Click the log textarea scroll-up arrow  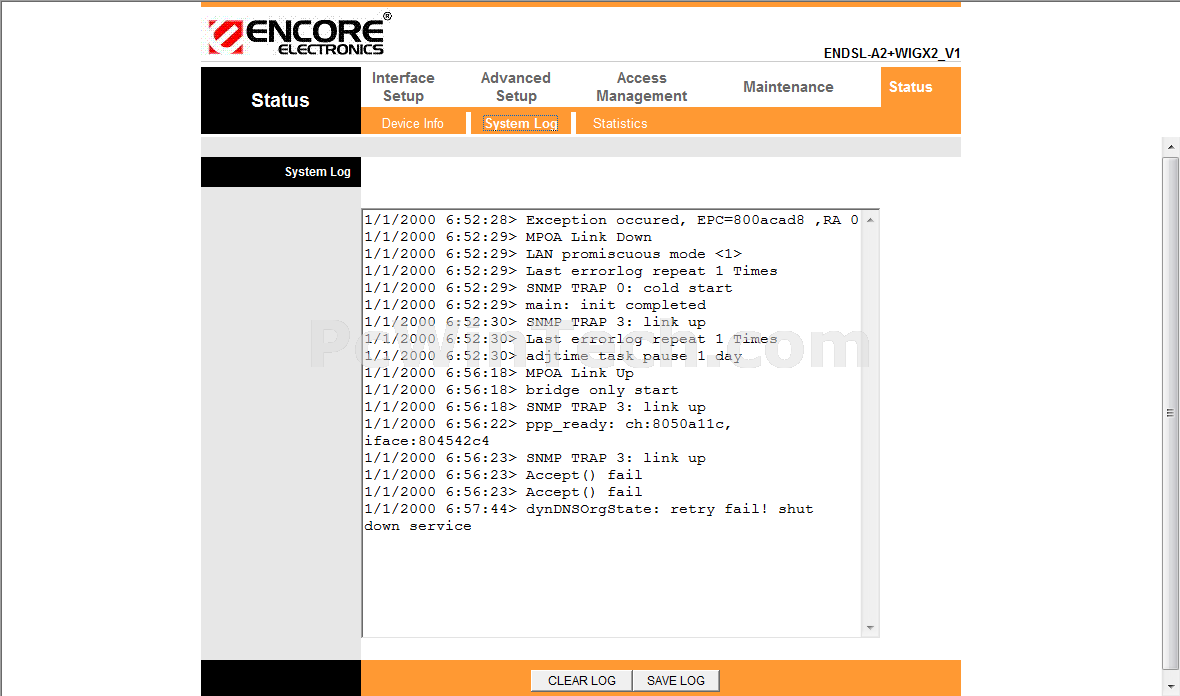coord(870,220)
